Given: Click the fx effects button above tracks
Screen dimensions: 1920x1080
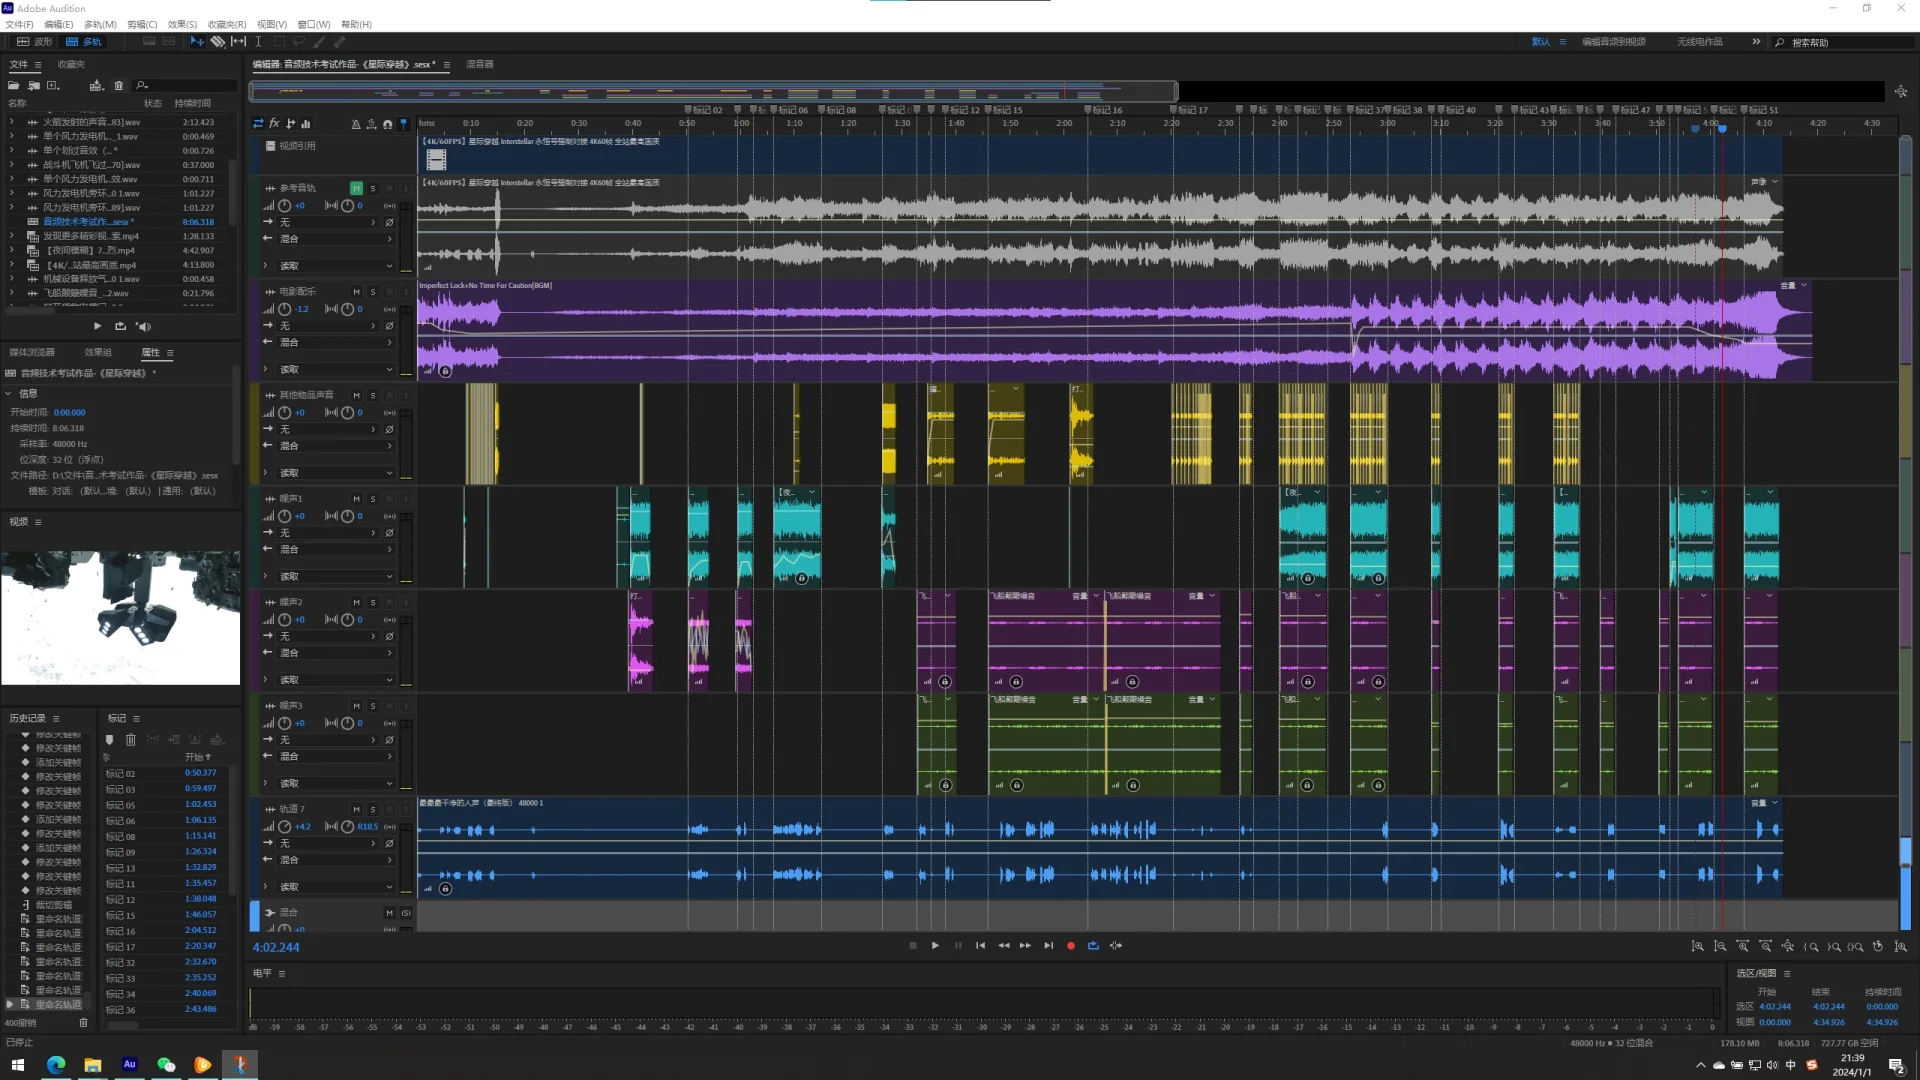Looking at the screenshot, I should pyautogui.click(x=274, y=124).
